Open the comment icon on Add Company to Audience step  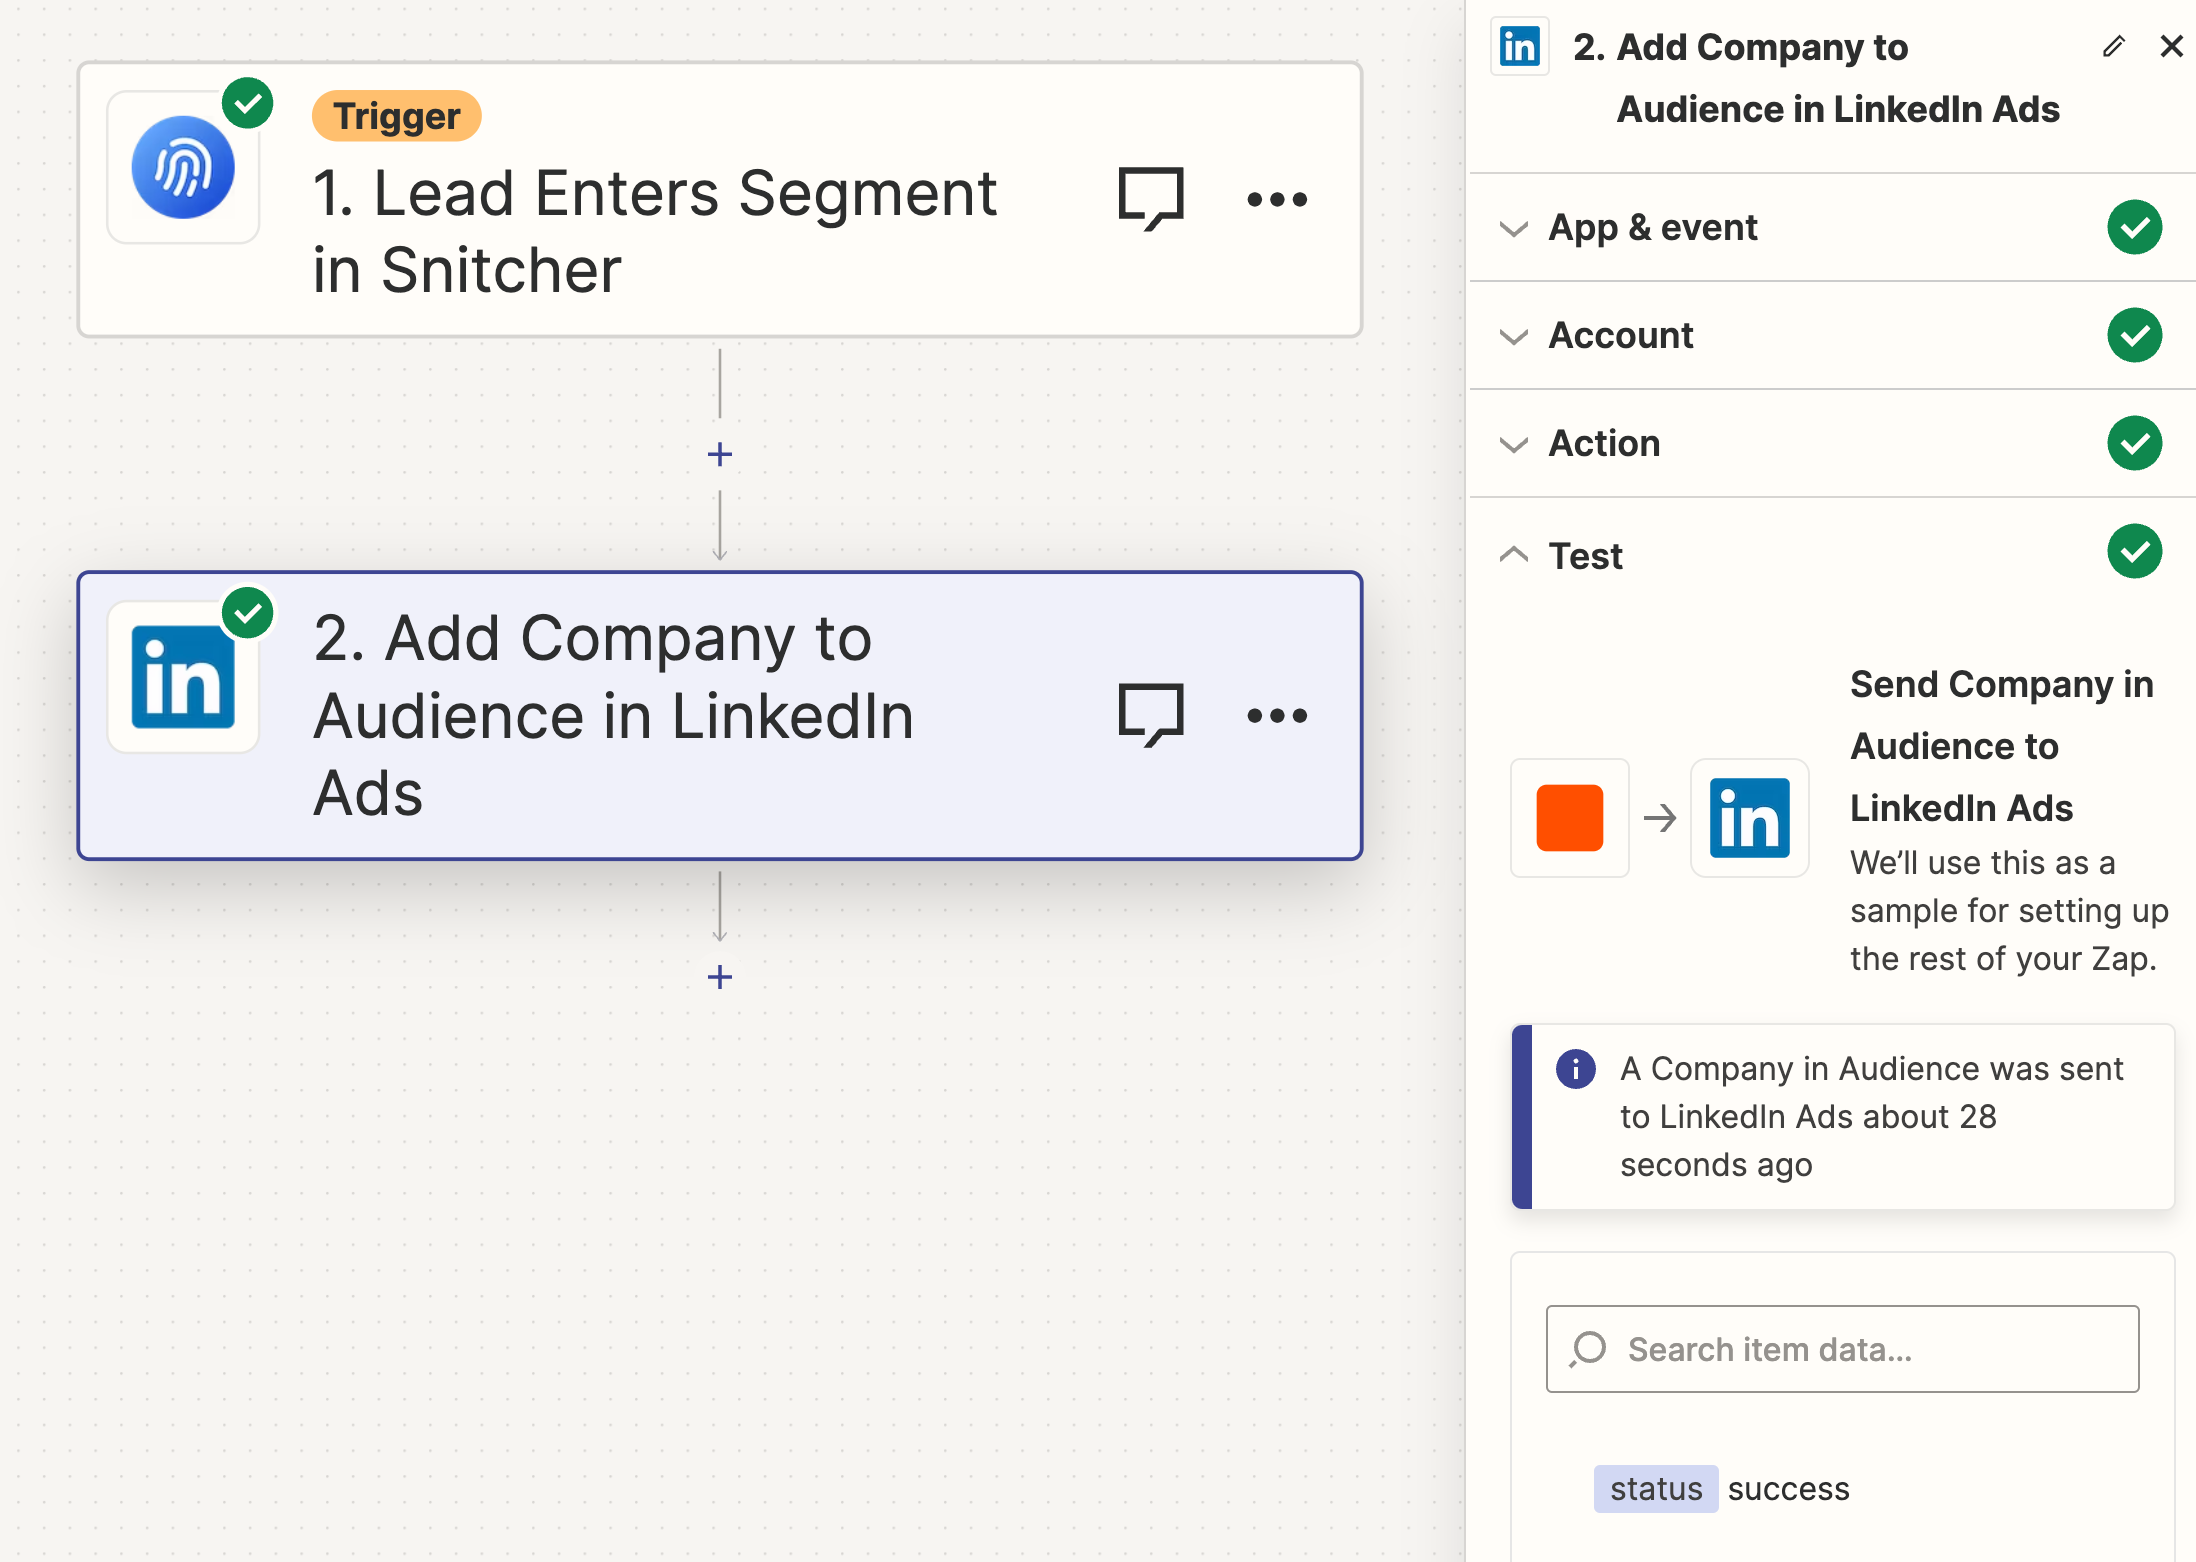[x=1151, y=715]
